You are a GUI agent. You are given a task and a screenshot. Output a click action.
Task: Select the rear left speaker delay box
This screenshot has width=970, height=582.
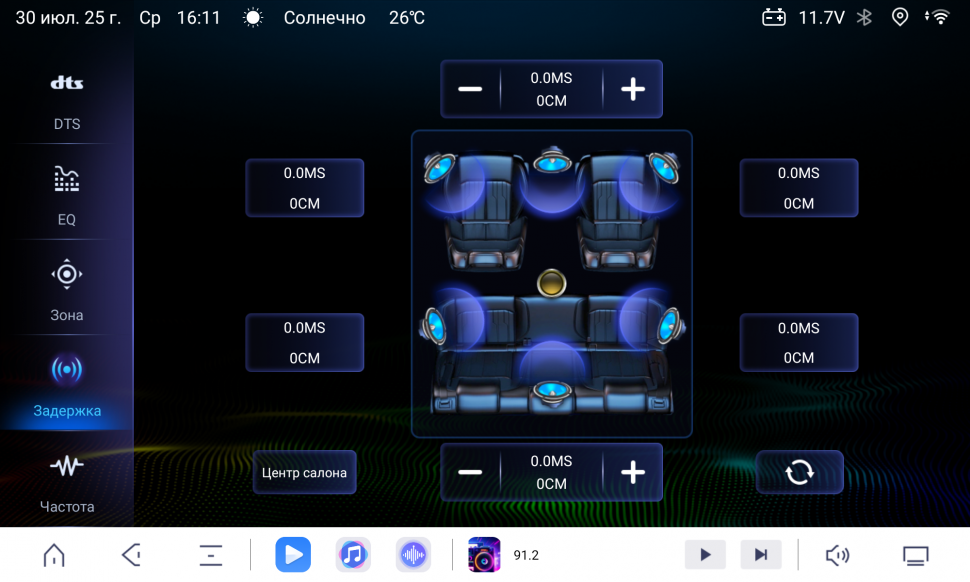[305, 342]
